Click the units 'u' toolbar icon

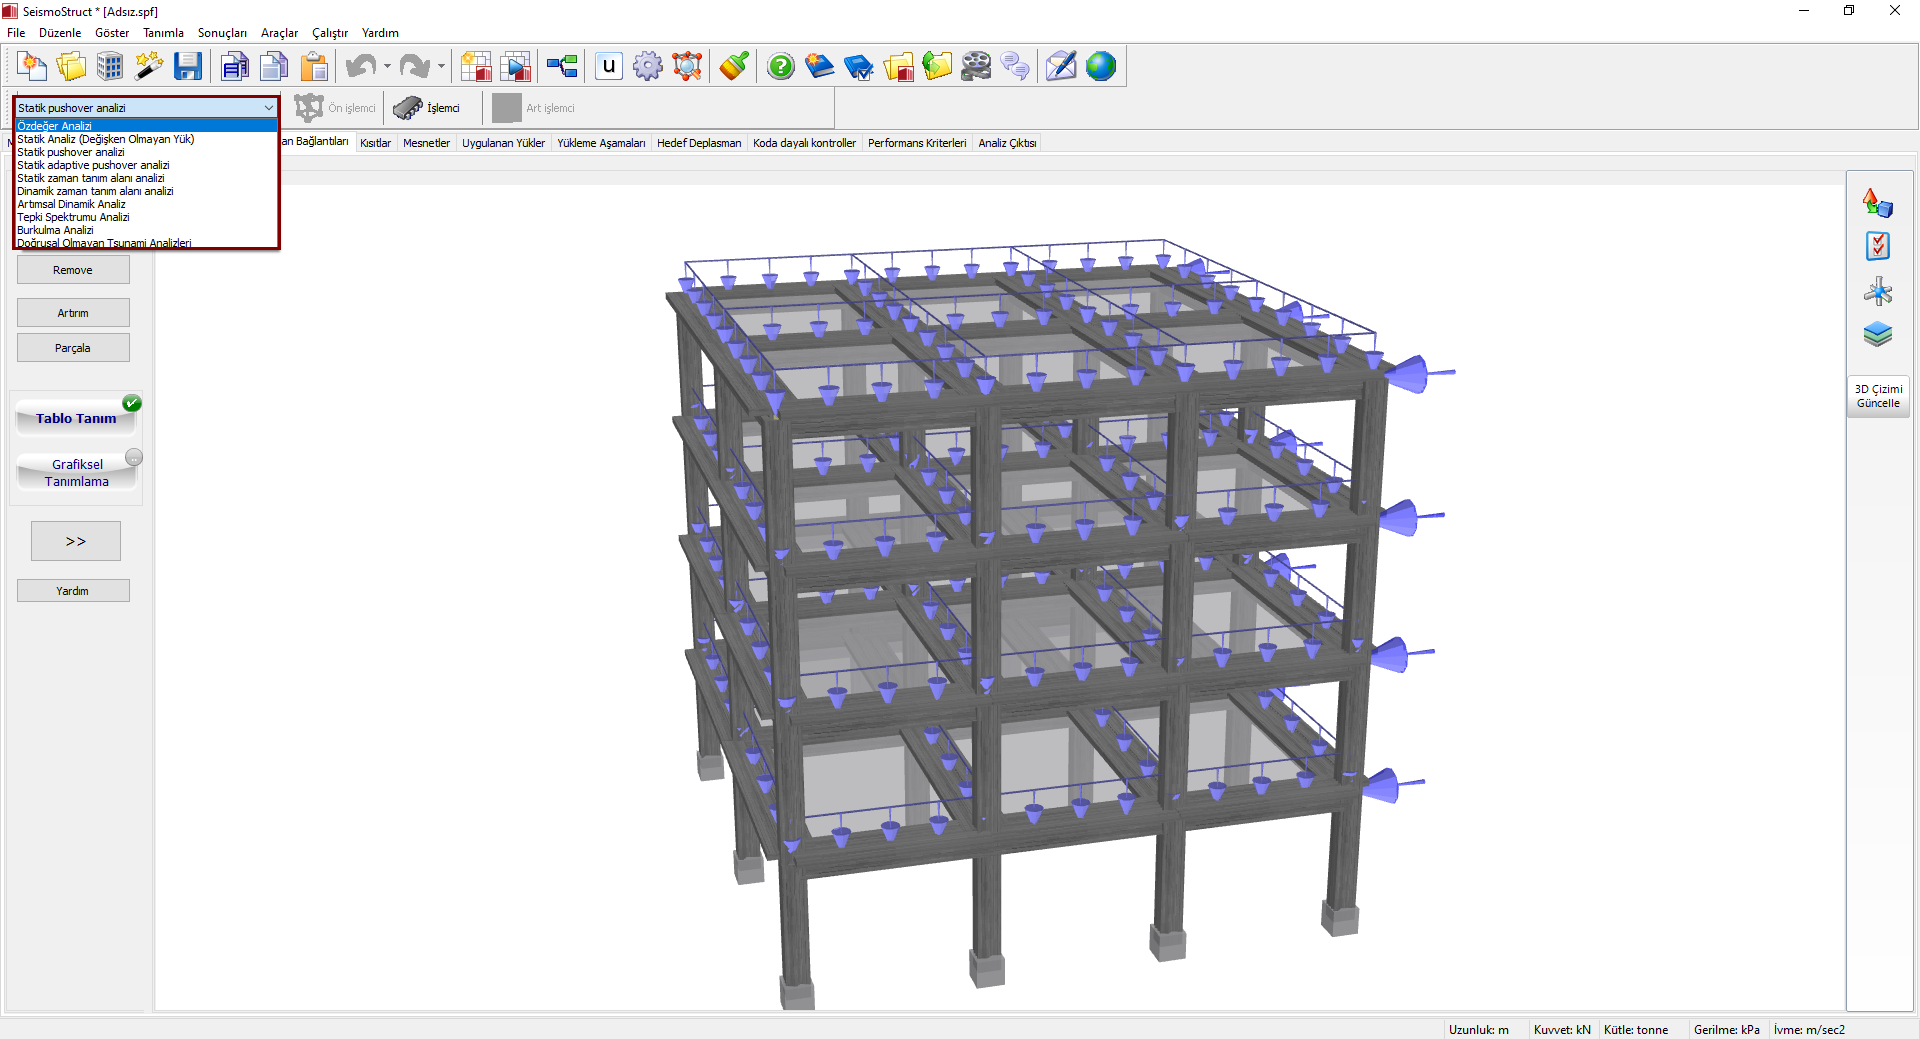(608, 67)
